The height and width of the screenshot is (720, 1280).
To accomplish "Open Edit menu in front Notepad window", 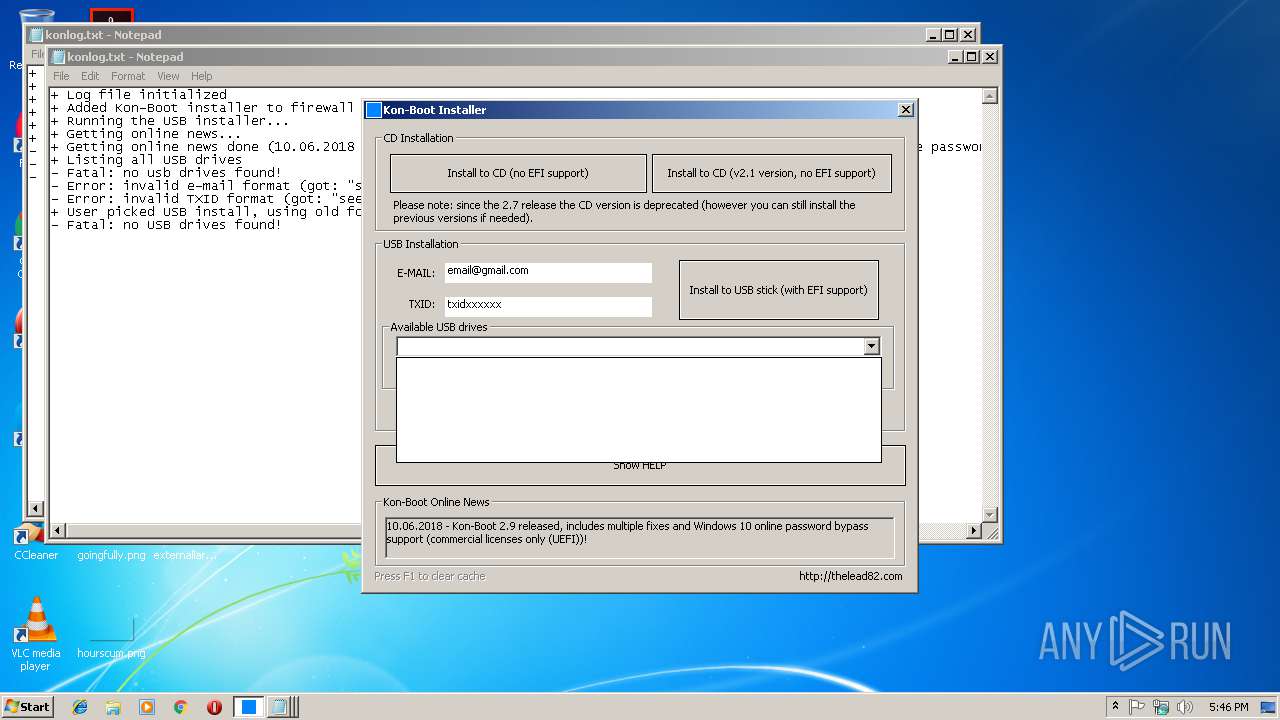I will click(90, 76).
